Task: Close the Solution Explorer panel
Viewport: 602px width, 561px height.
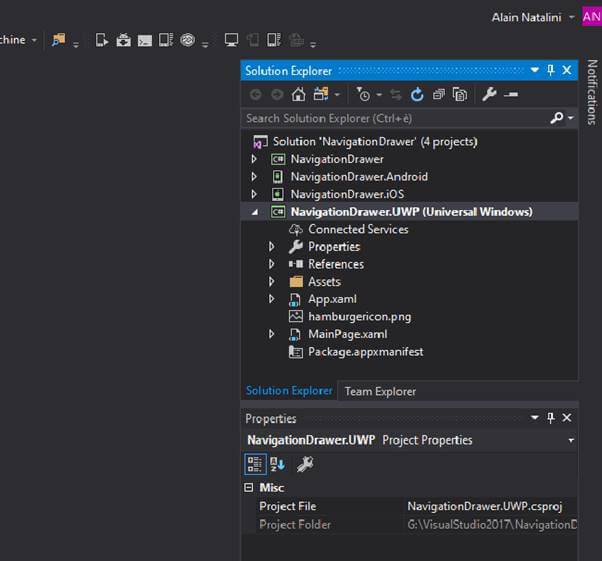Action: click(567, 70)
